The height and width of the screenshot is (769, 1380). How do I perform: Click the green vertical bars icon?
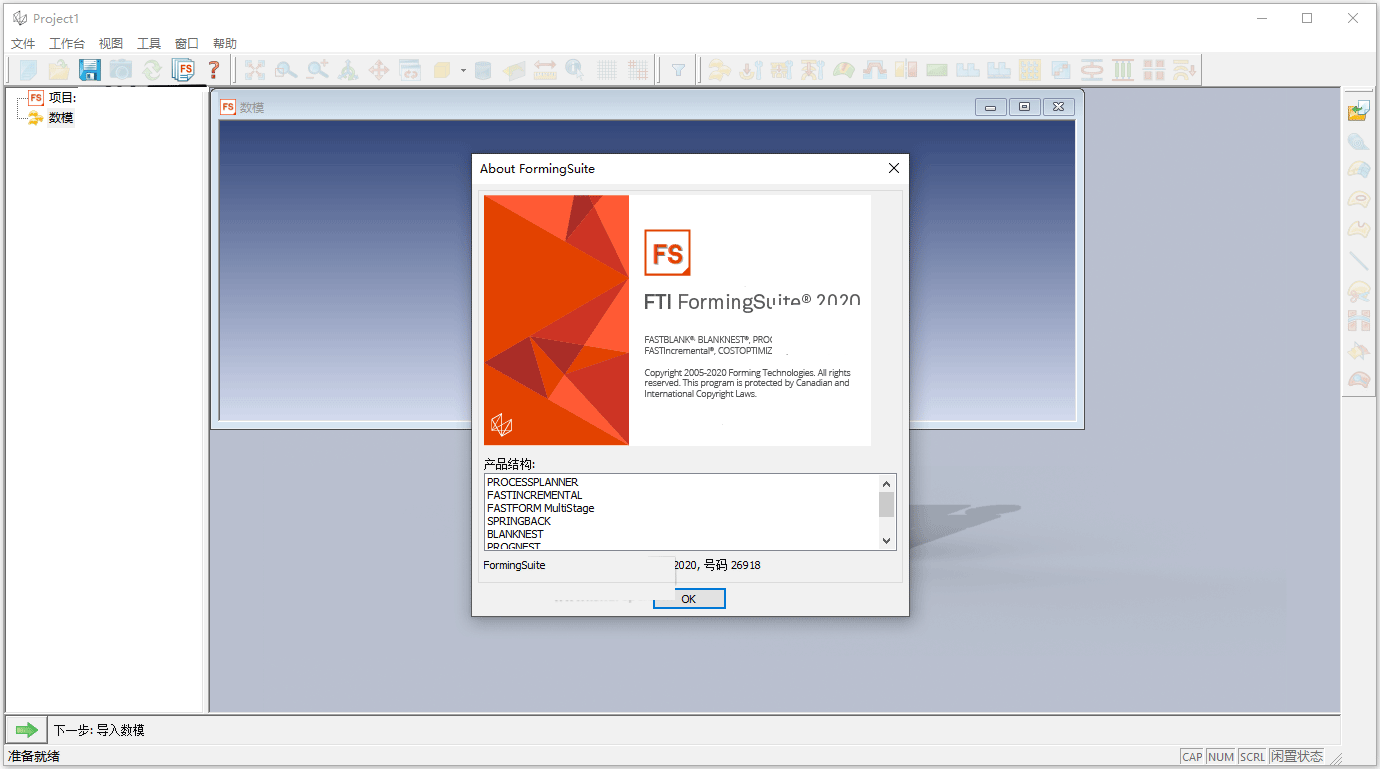tap(1123, 69)
